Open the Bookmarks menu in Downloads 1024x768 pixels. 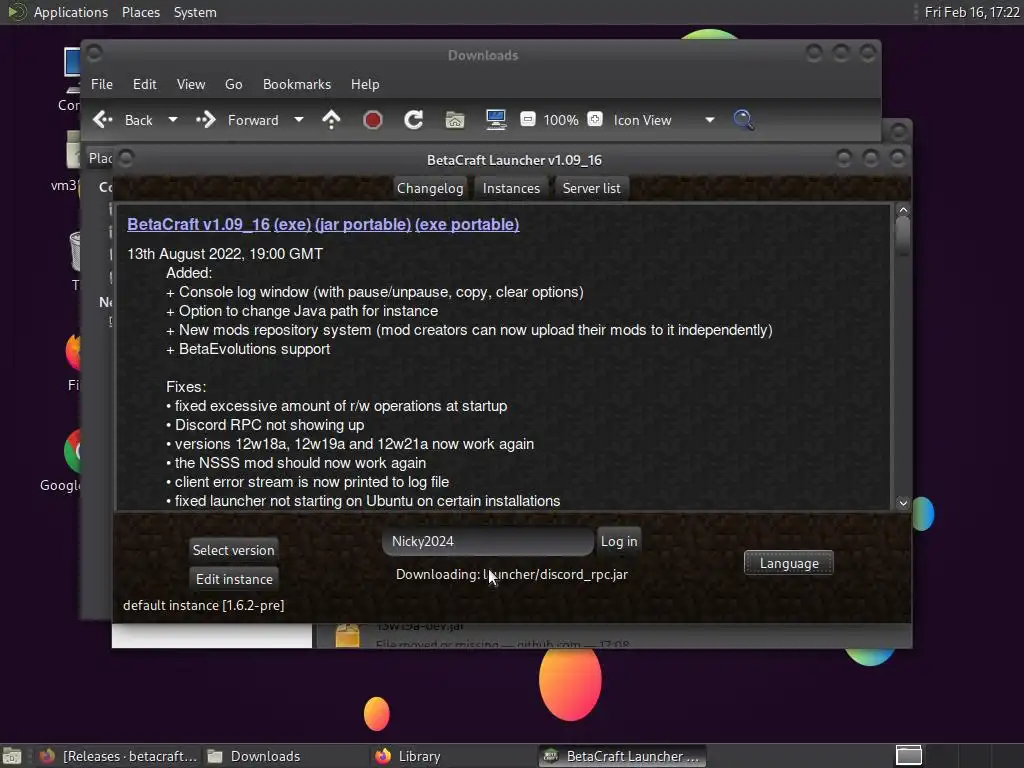point(296,84)
